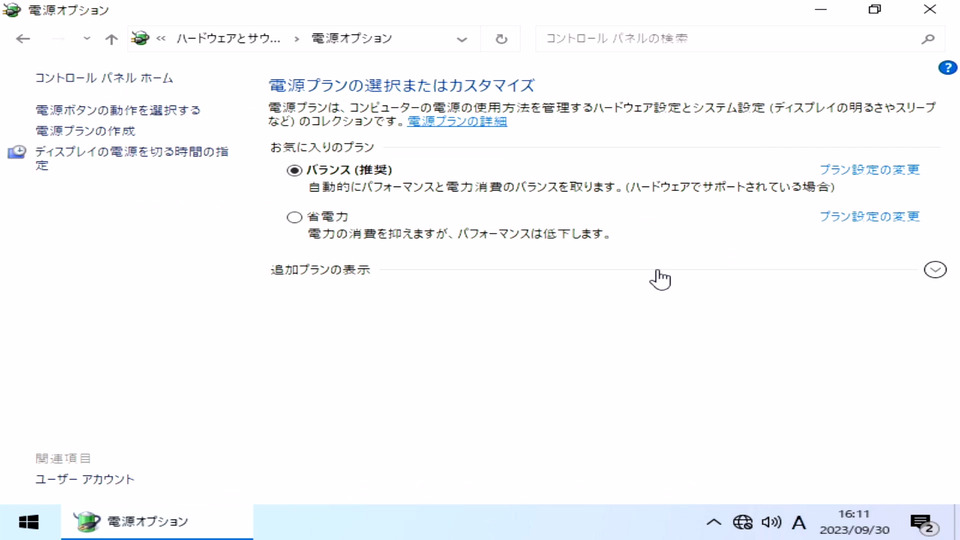This screenshot has height=540, width=960.
Task: Go up one level with up arrow
Action: [x=111, y=39]
